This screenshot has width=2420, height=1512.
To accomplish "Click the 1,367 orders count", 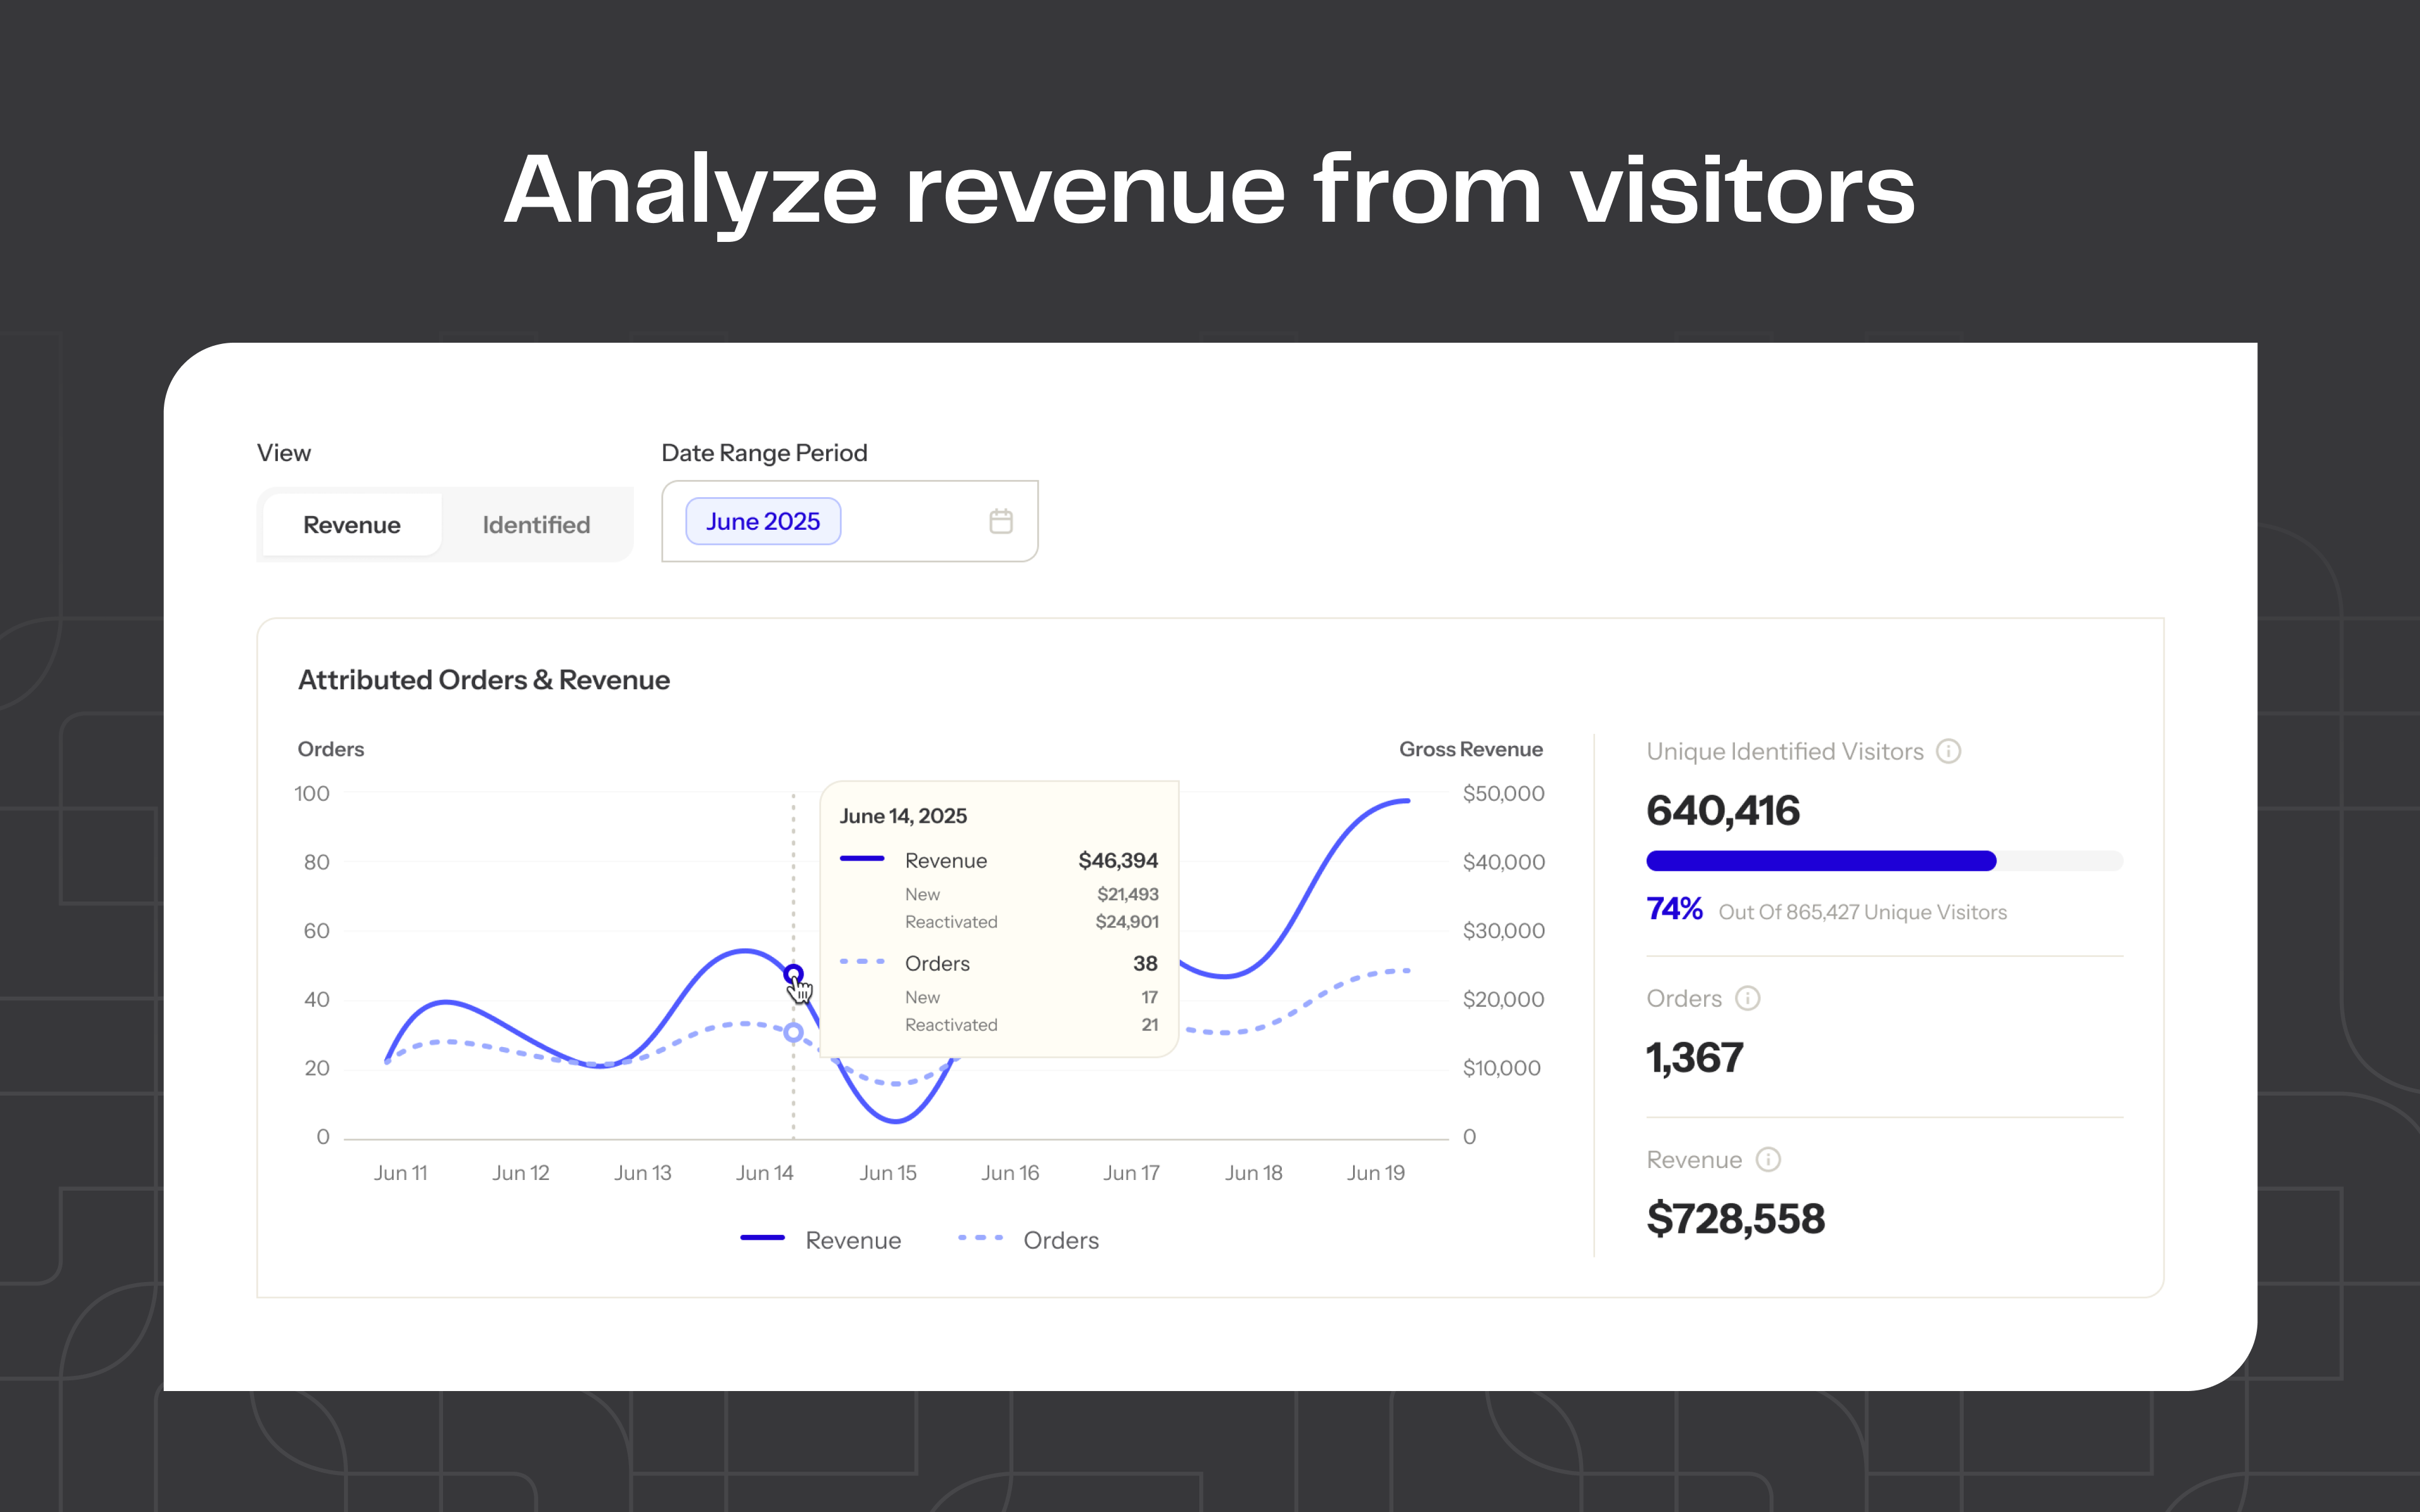I will coord(1694,1058).
